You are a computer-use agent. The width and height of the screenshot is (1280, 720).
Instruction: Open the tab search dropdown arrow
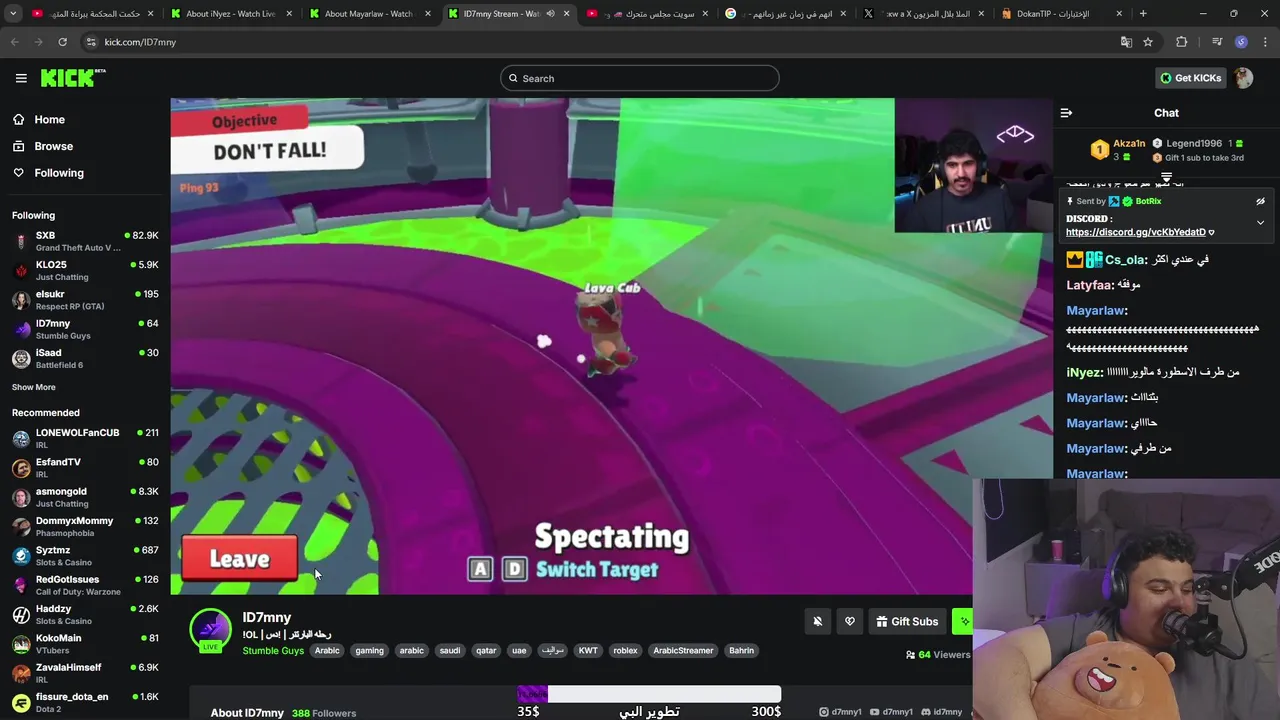[x=14, y=14]
